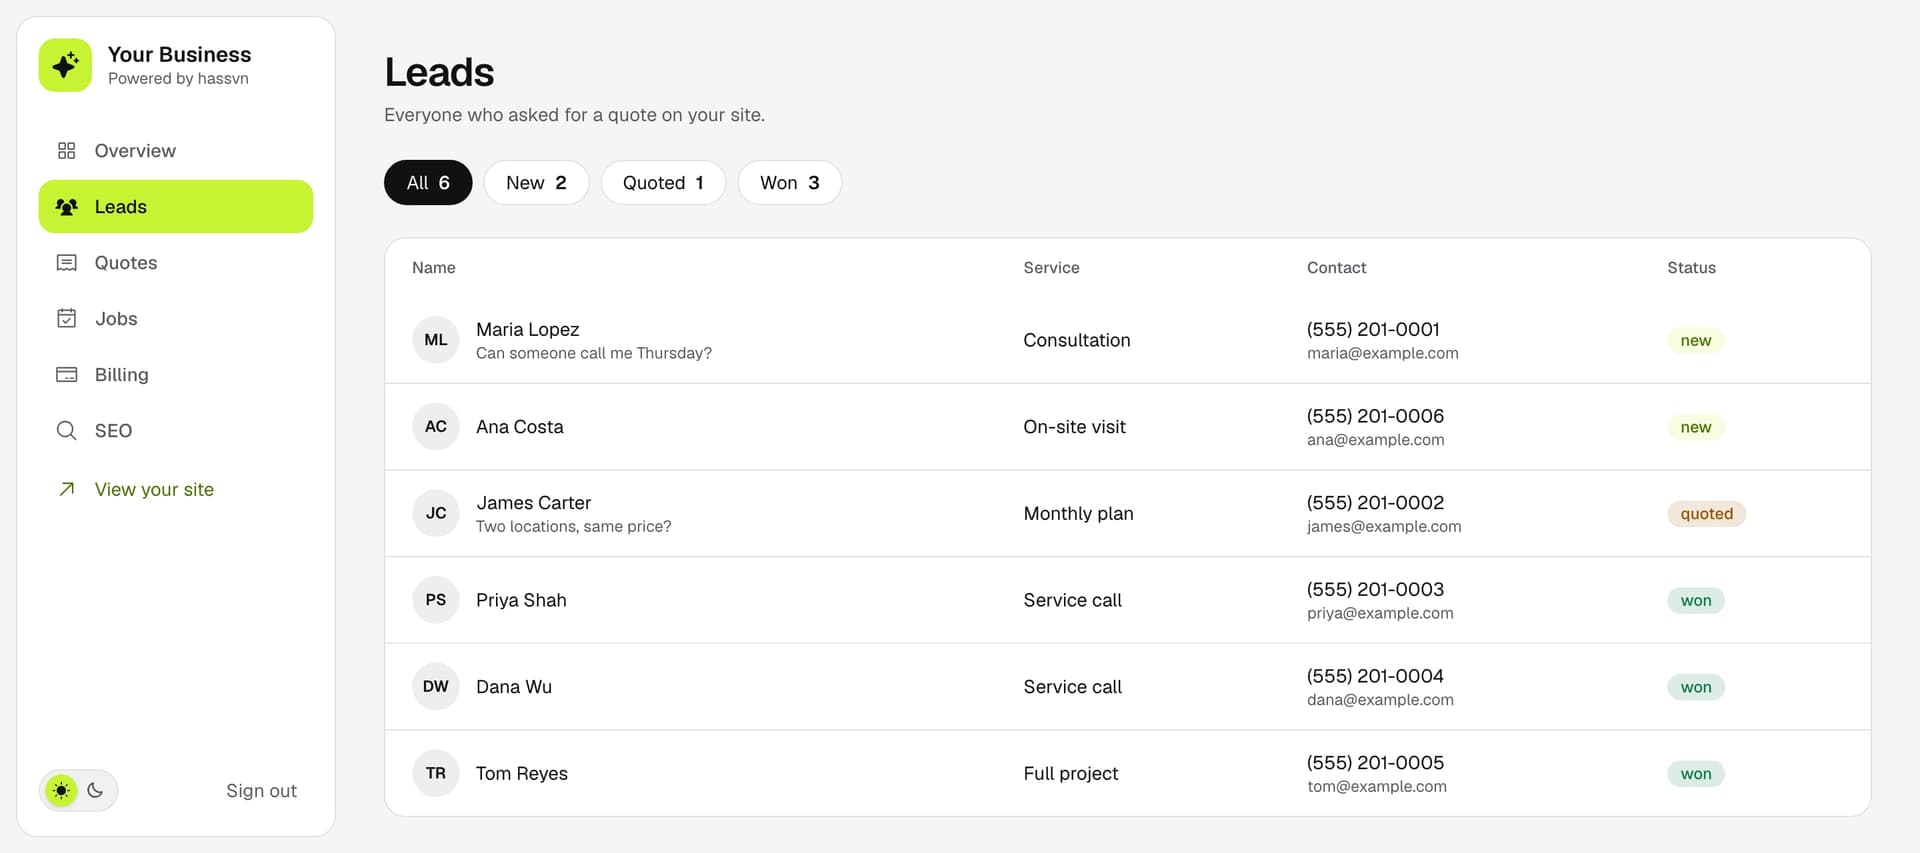This screenshot has height=853, width=1920.
Task: Click the PS avatar for Priya Shah
Action: point(436,600)
